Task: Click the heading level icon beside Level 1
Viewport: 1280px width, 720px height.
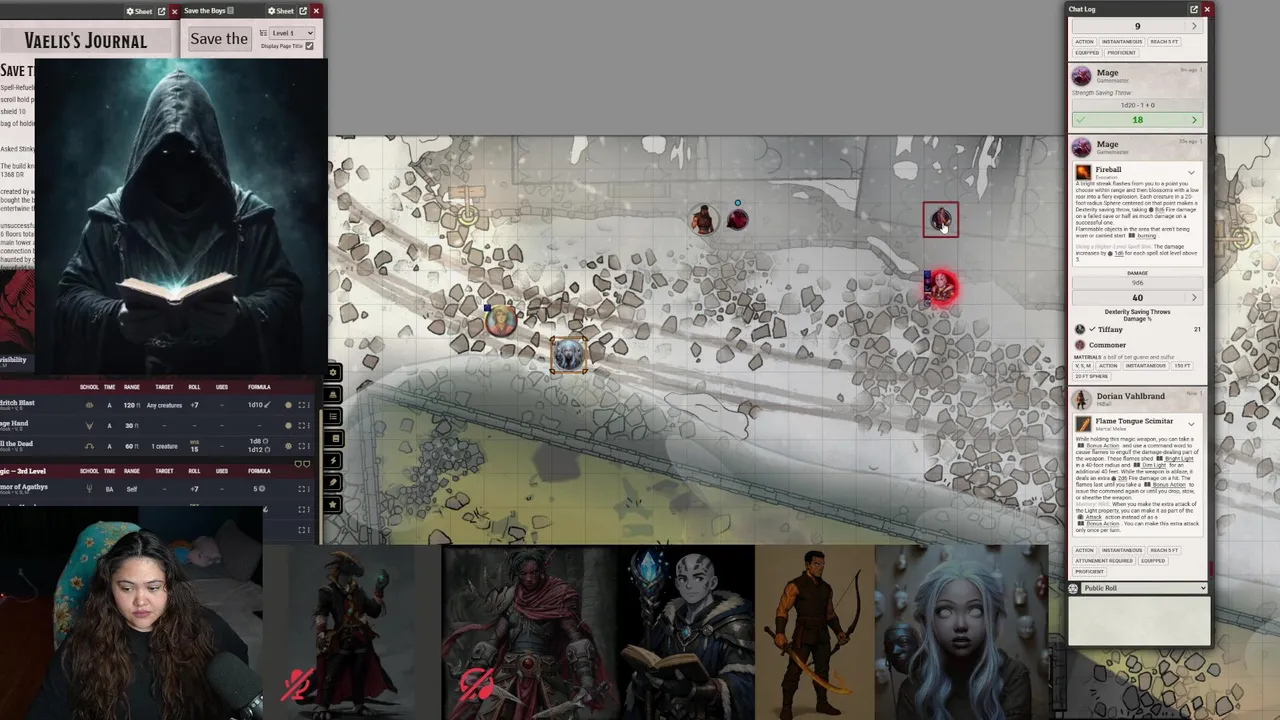Action: coord(263,33)
